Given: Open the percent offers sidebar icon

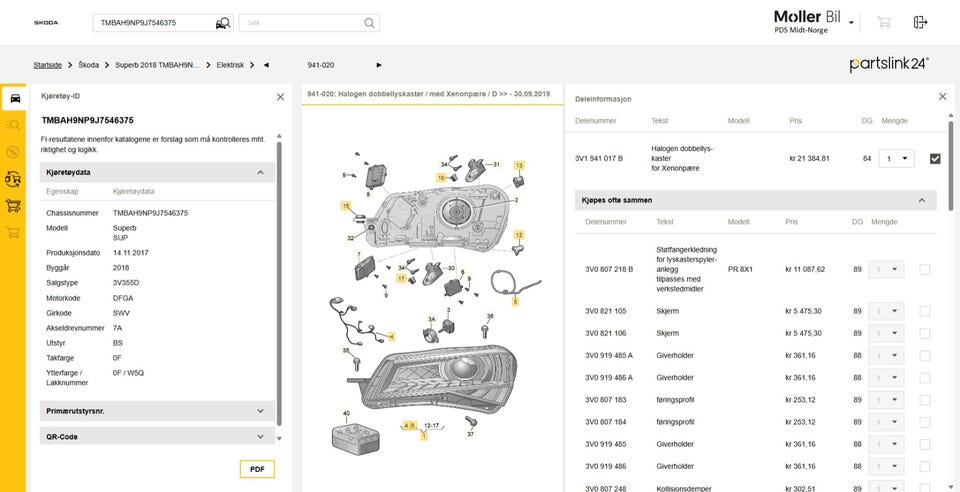Looking at the screenshot, I should (13, 151).
